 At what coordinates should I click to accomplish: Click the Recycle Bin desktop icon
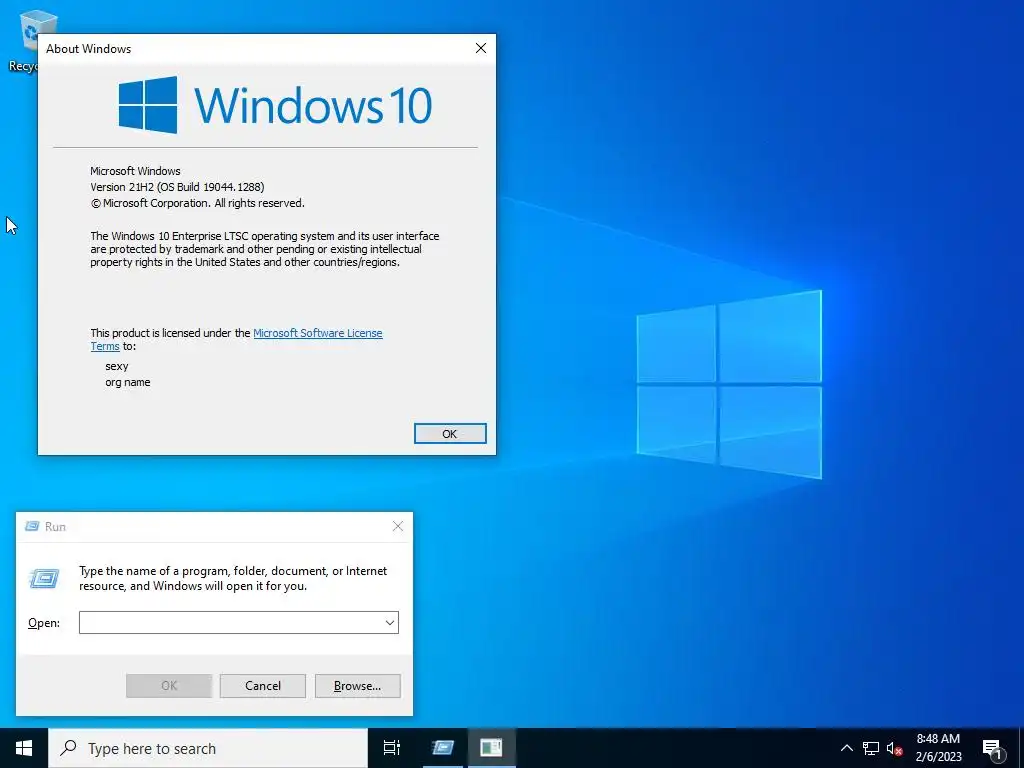pos(29,39)
